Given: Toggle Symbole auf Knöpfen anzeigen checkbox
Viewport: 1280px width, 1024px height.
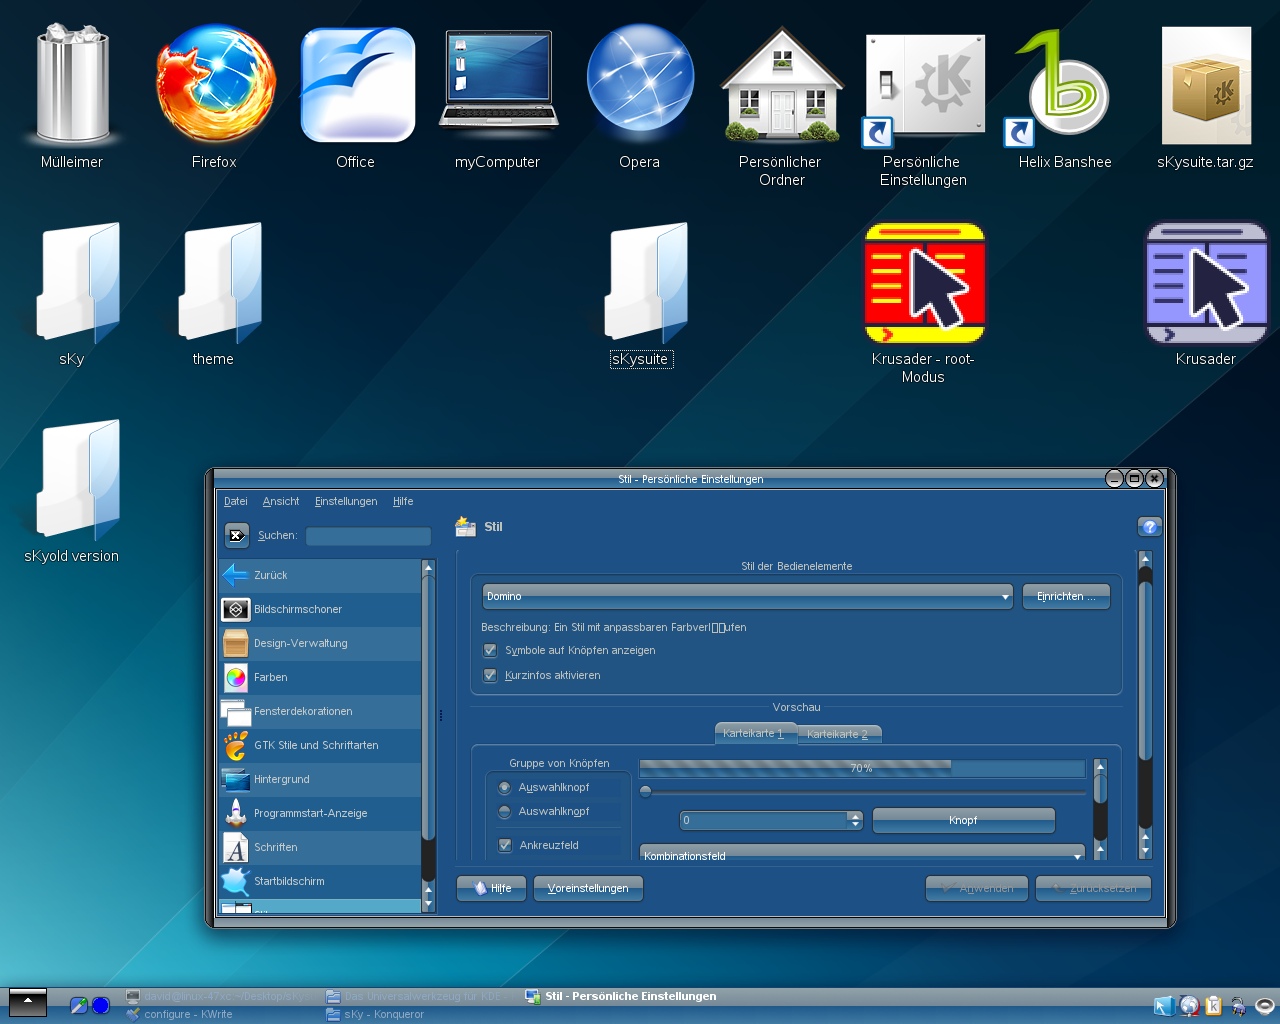Looking at the screenshot, I should pos(490,650).
